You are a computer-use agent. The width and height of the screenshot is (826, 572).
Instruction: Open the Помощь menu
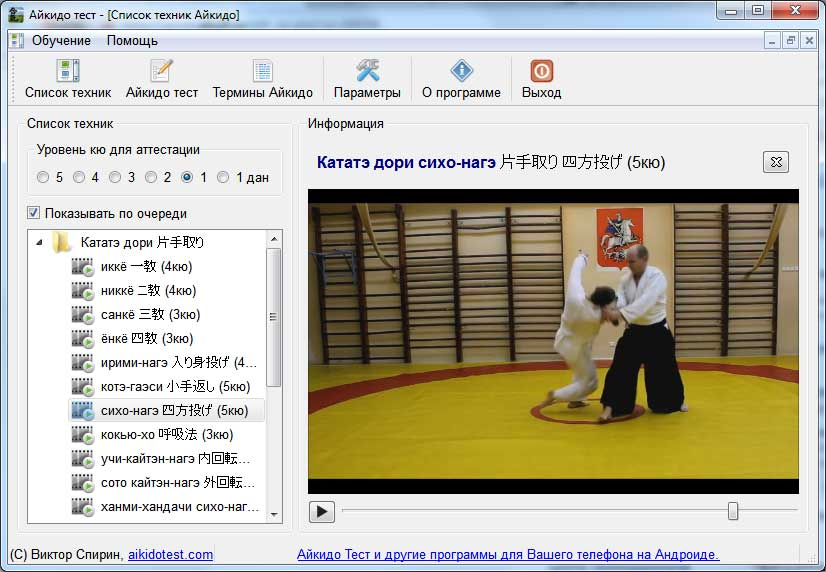click(x=132, y=41)
